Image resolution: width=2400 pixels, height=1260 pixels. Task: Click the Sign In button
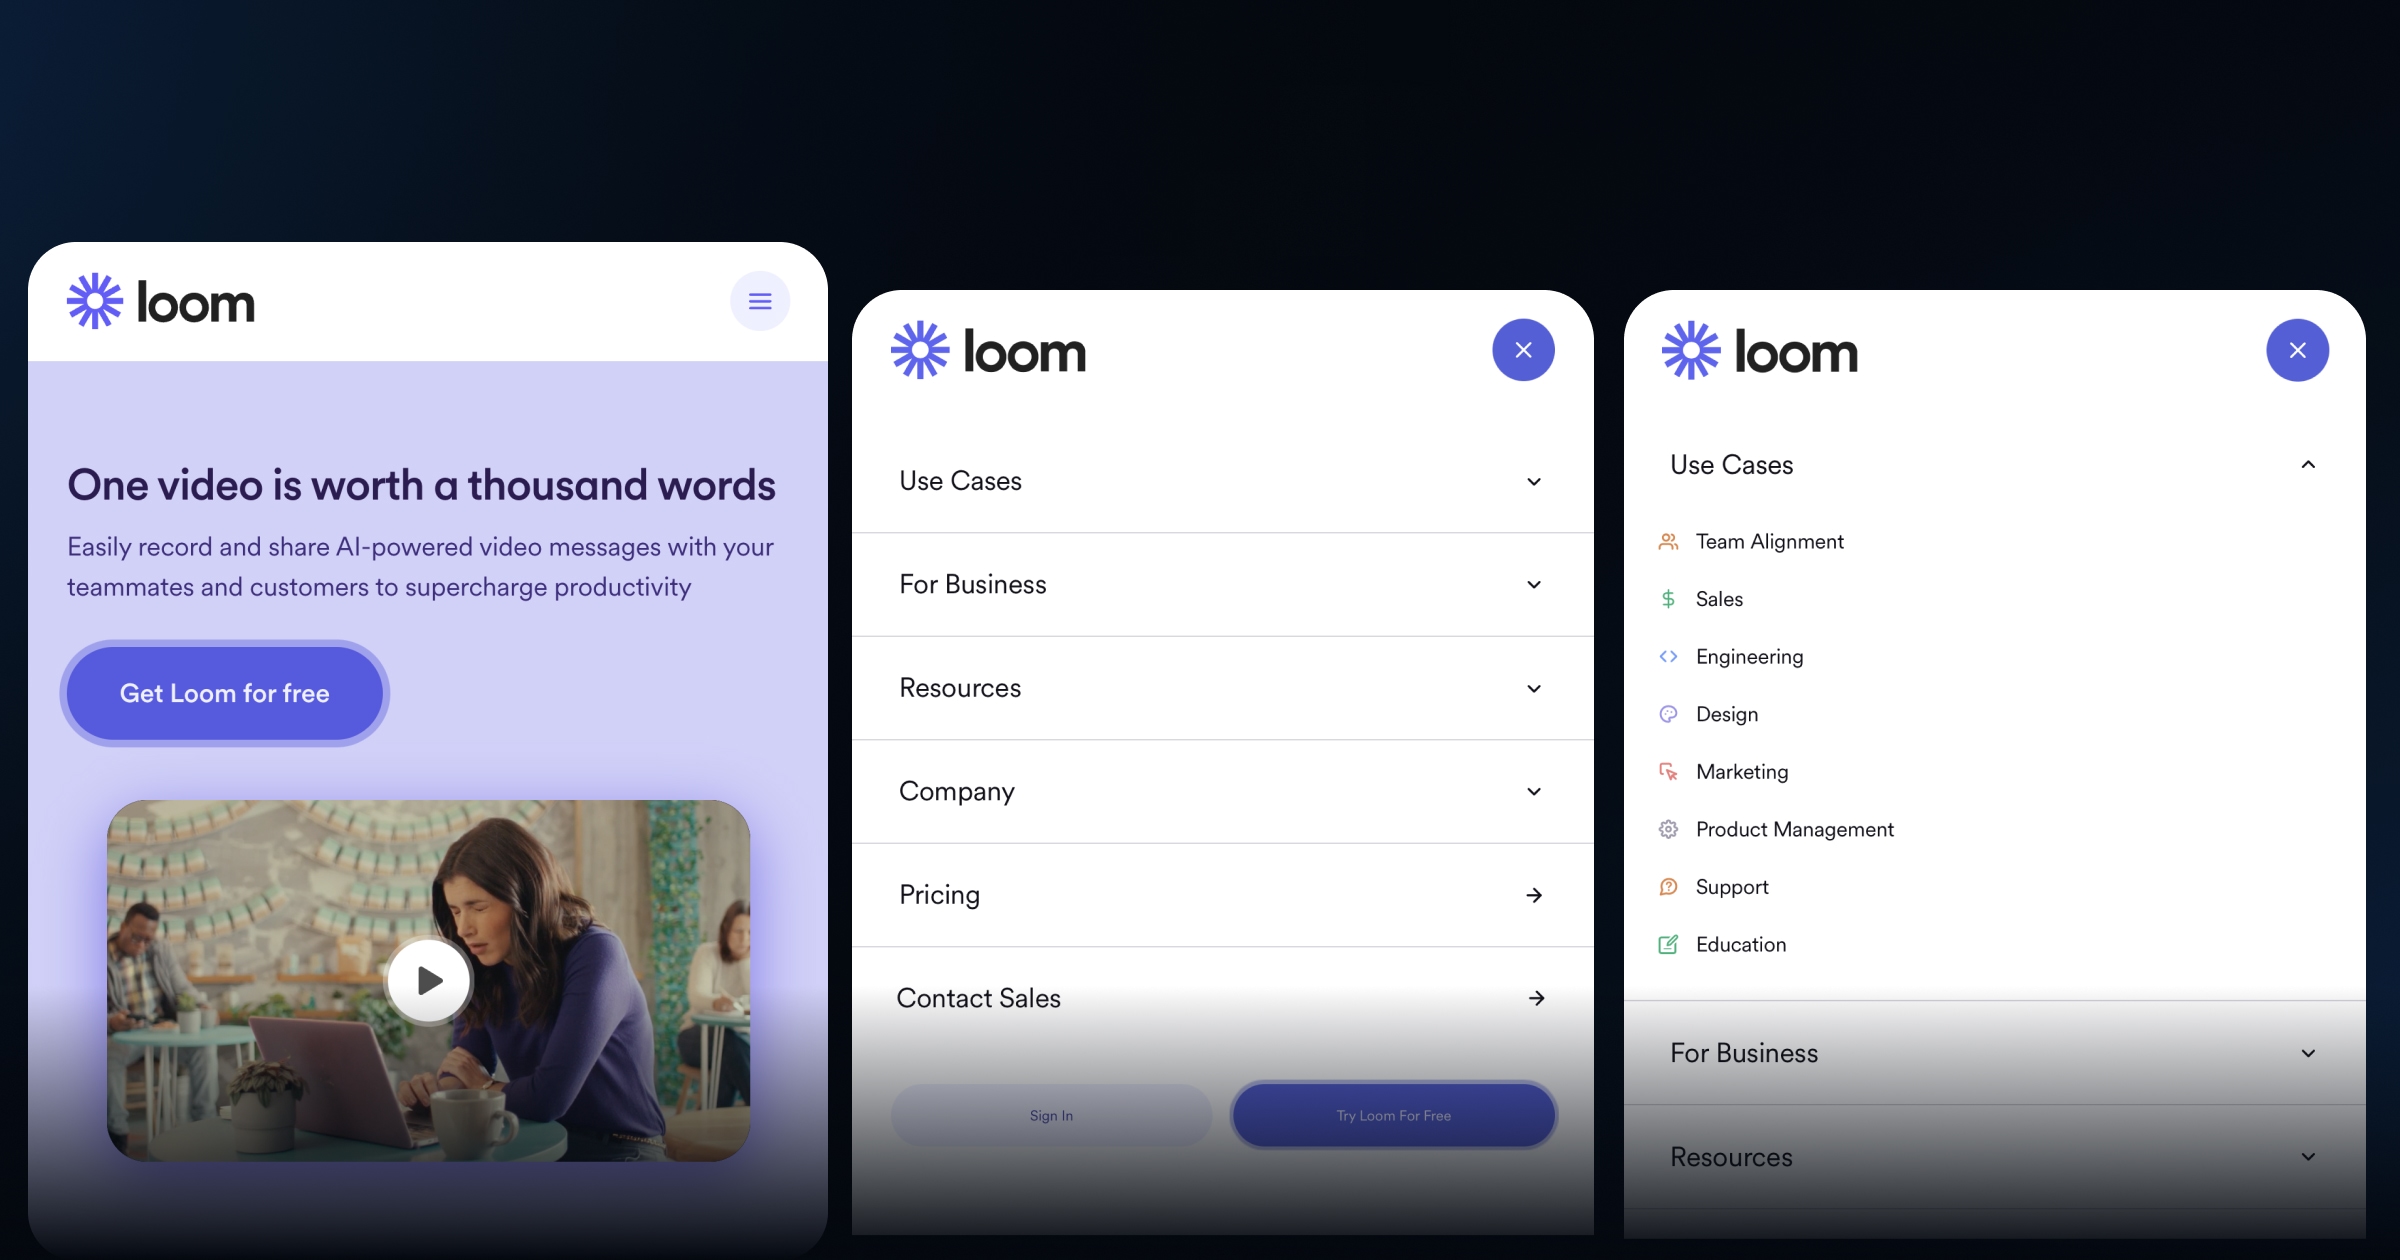[1050, 1115]
